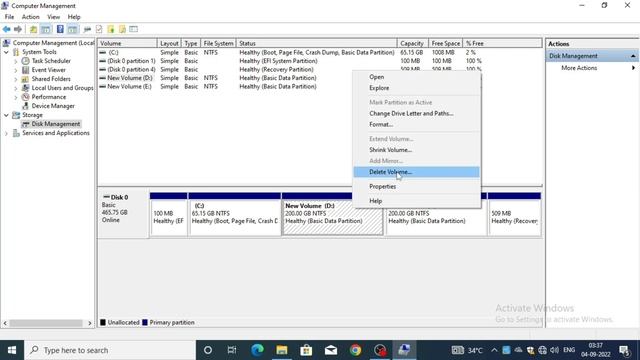The height and width of the screenshot is (360, 640).
Task: Sort by the Free Space column header
Action: click(x=446, y=43)
